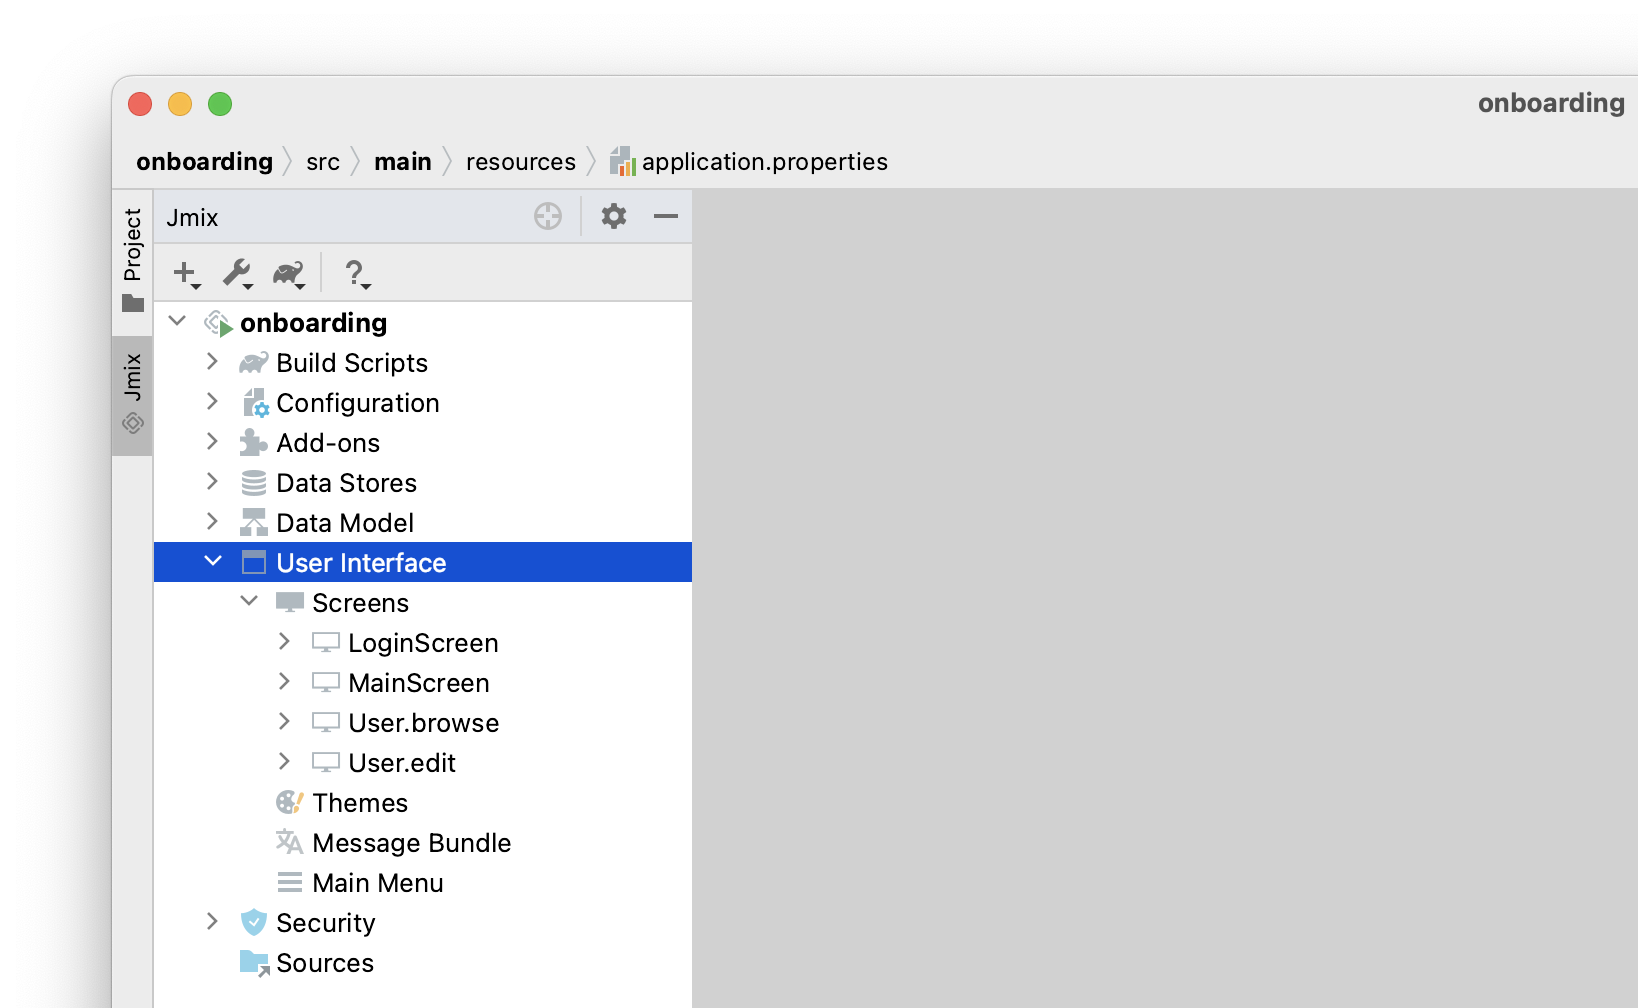This screenshot has width=1638, height=1008.
Task: Expand the User.edit node
Action: (x=284, y=761)
